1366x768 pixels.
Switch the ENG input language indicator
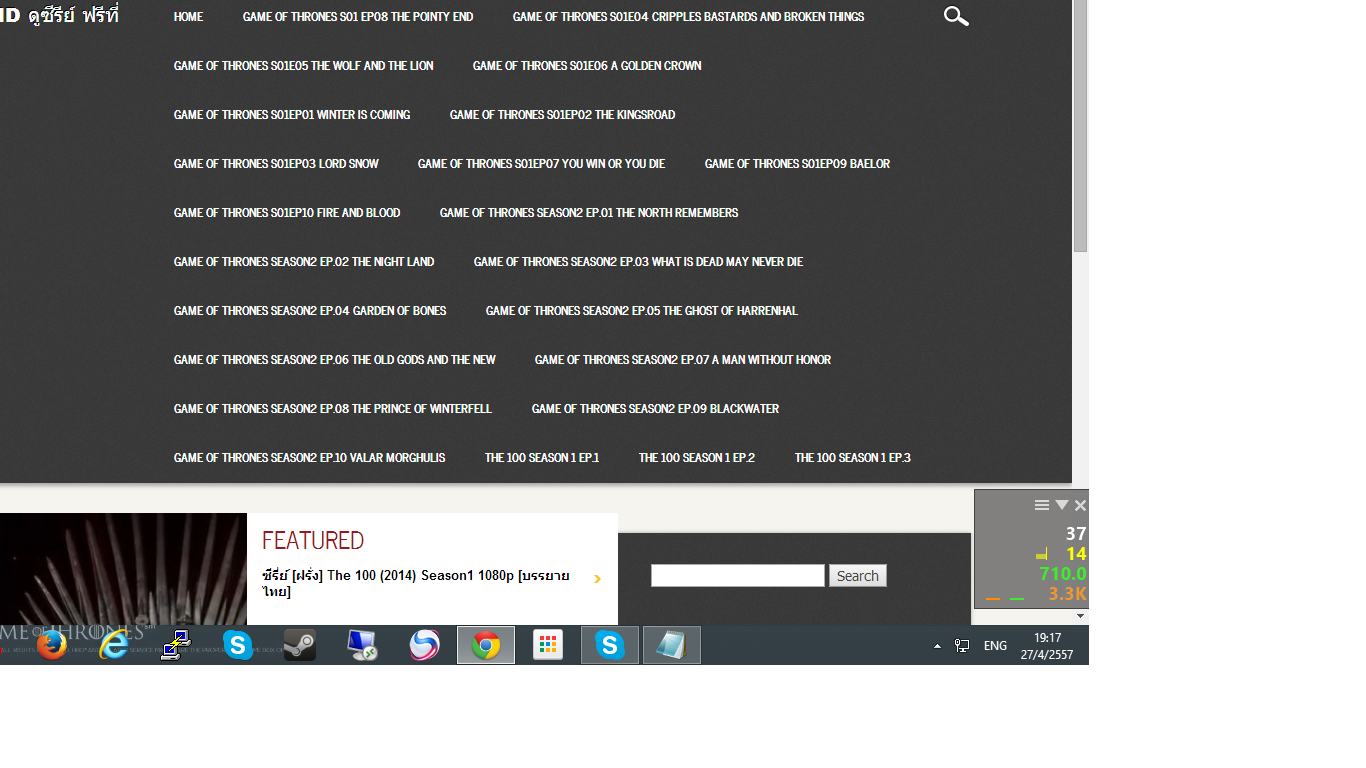click(995, 646)
